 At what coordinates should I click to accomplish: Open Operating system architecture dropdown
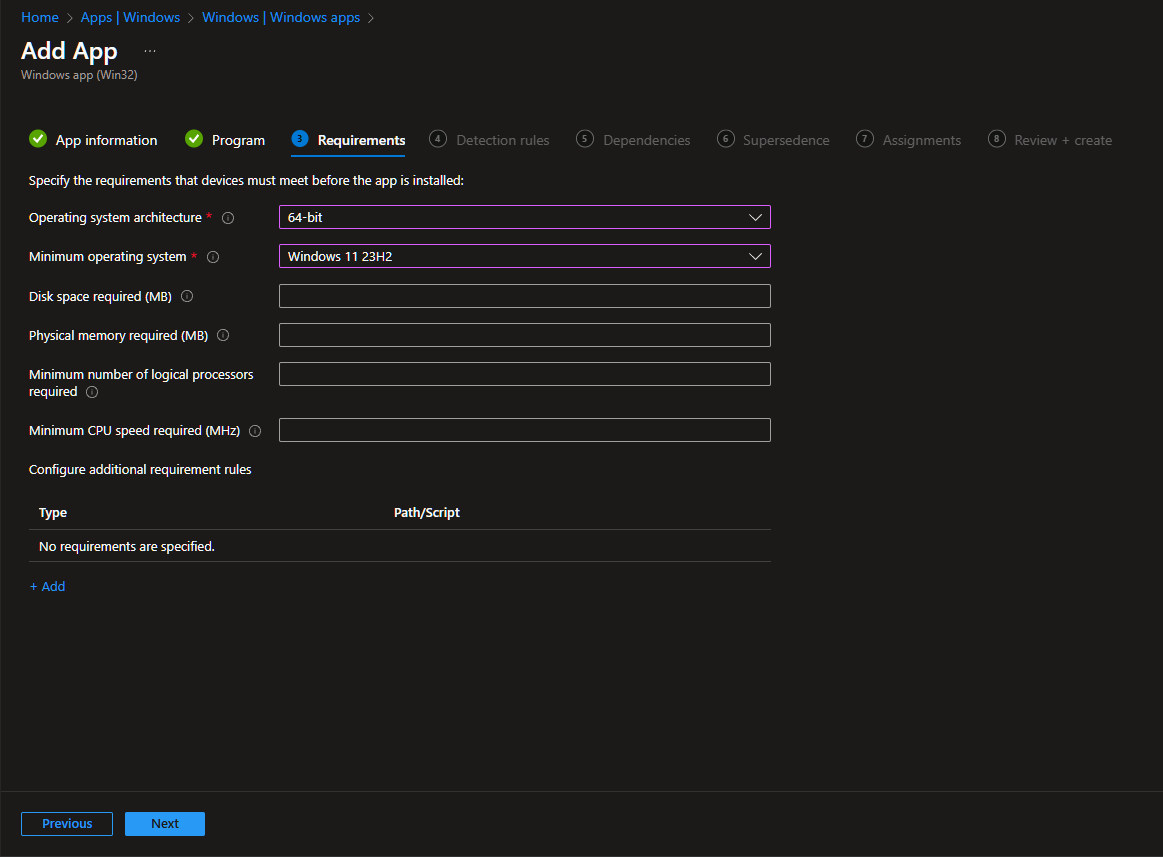click(x=524, y=217)
